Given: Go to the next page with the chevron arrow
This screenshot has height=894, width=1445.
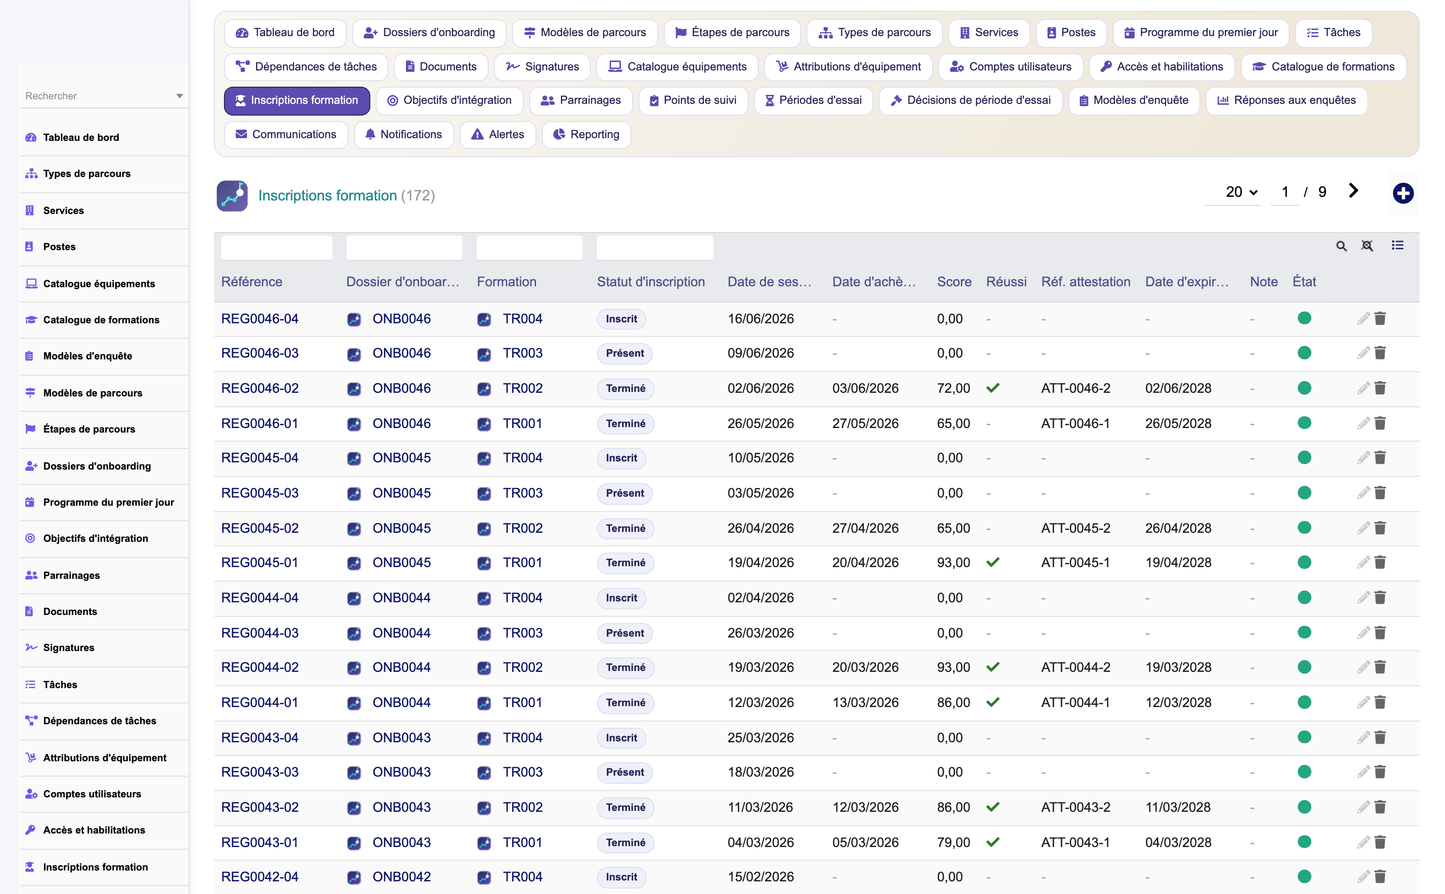Looking at the screenshot, I should [x=1353, y=191].
